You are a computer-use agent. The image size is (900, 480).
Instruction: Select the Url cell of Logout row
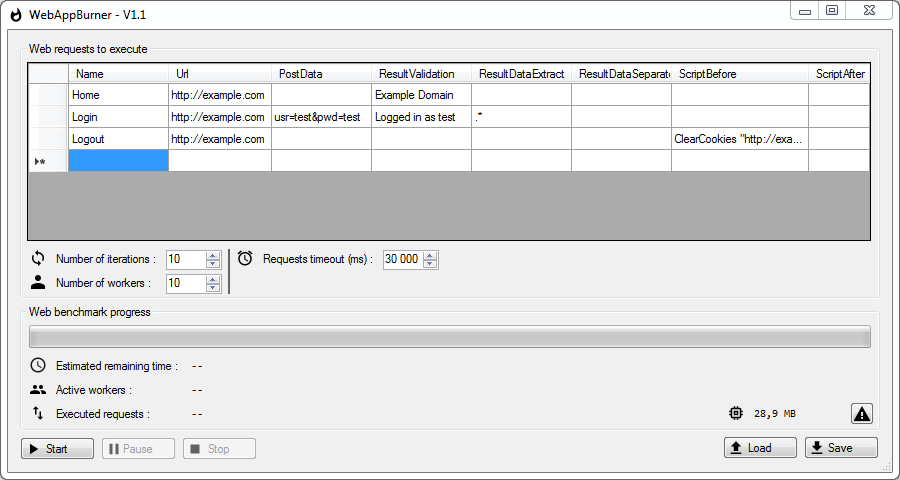[220, 139]
